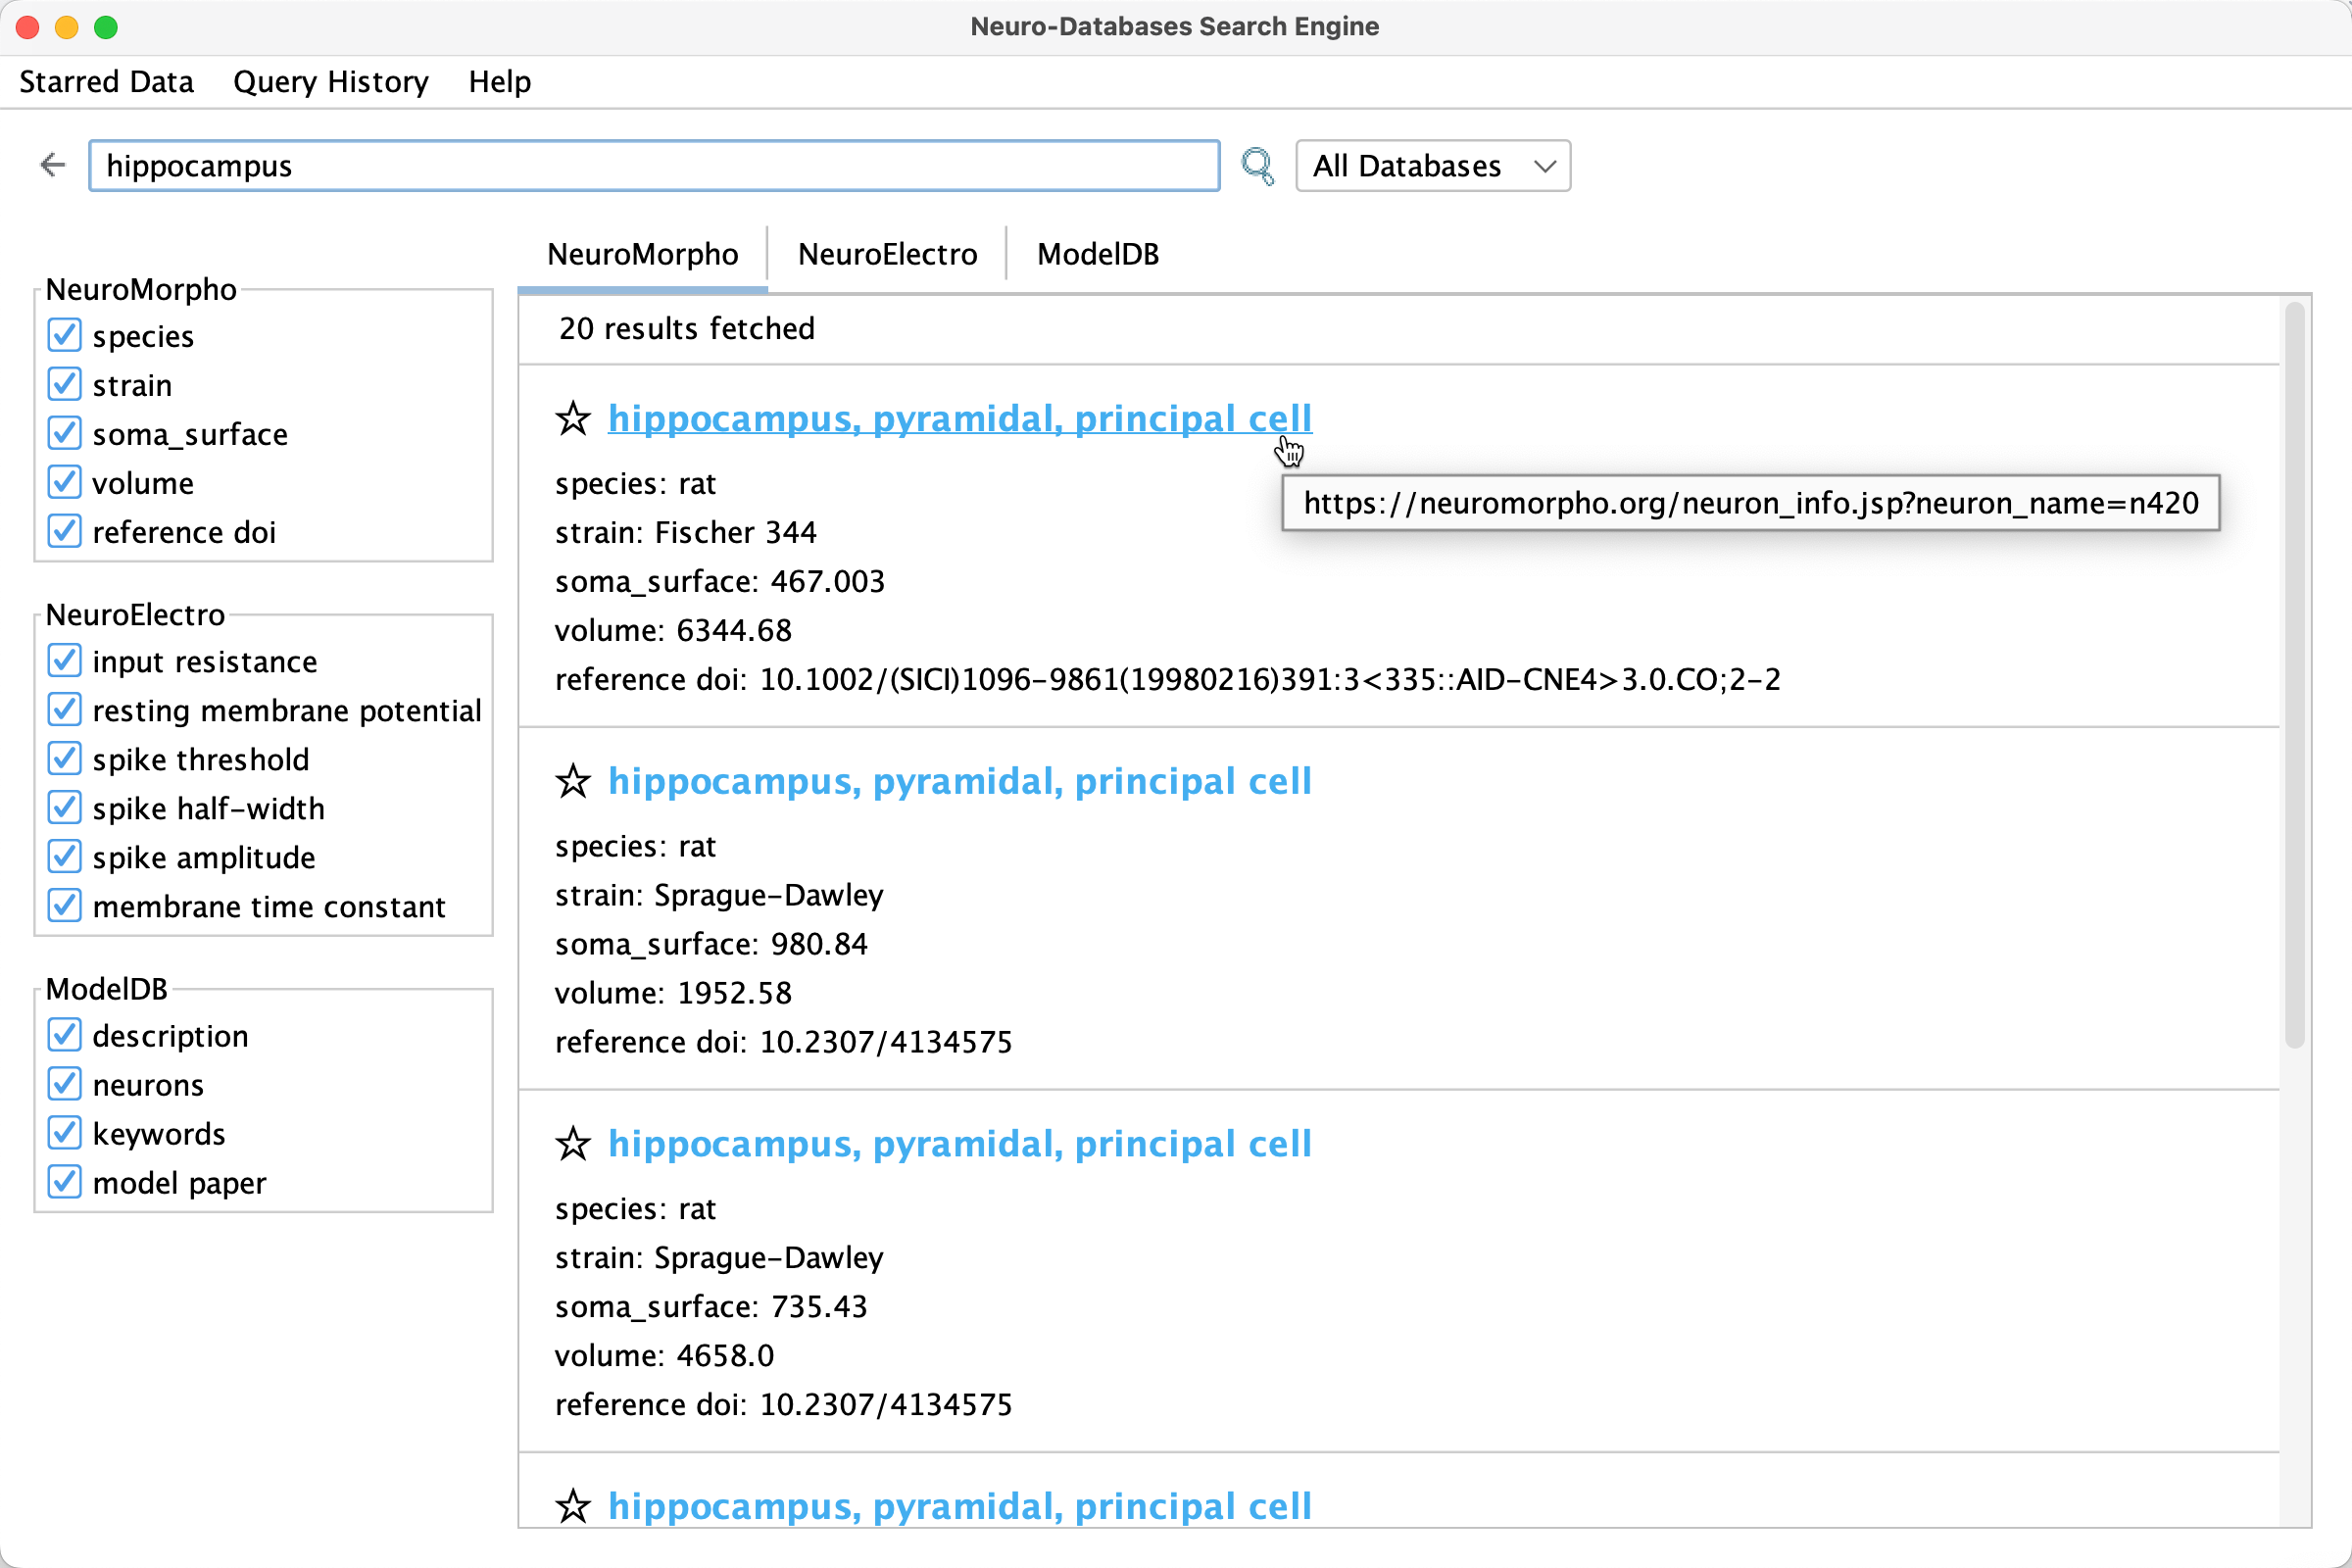The image size is (2352, 1568).
Task: Disable the spike threshold checkbox
Action: coord(65,759)
